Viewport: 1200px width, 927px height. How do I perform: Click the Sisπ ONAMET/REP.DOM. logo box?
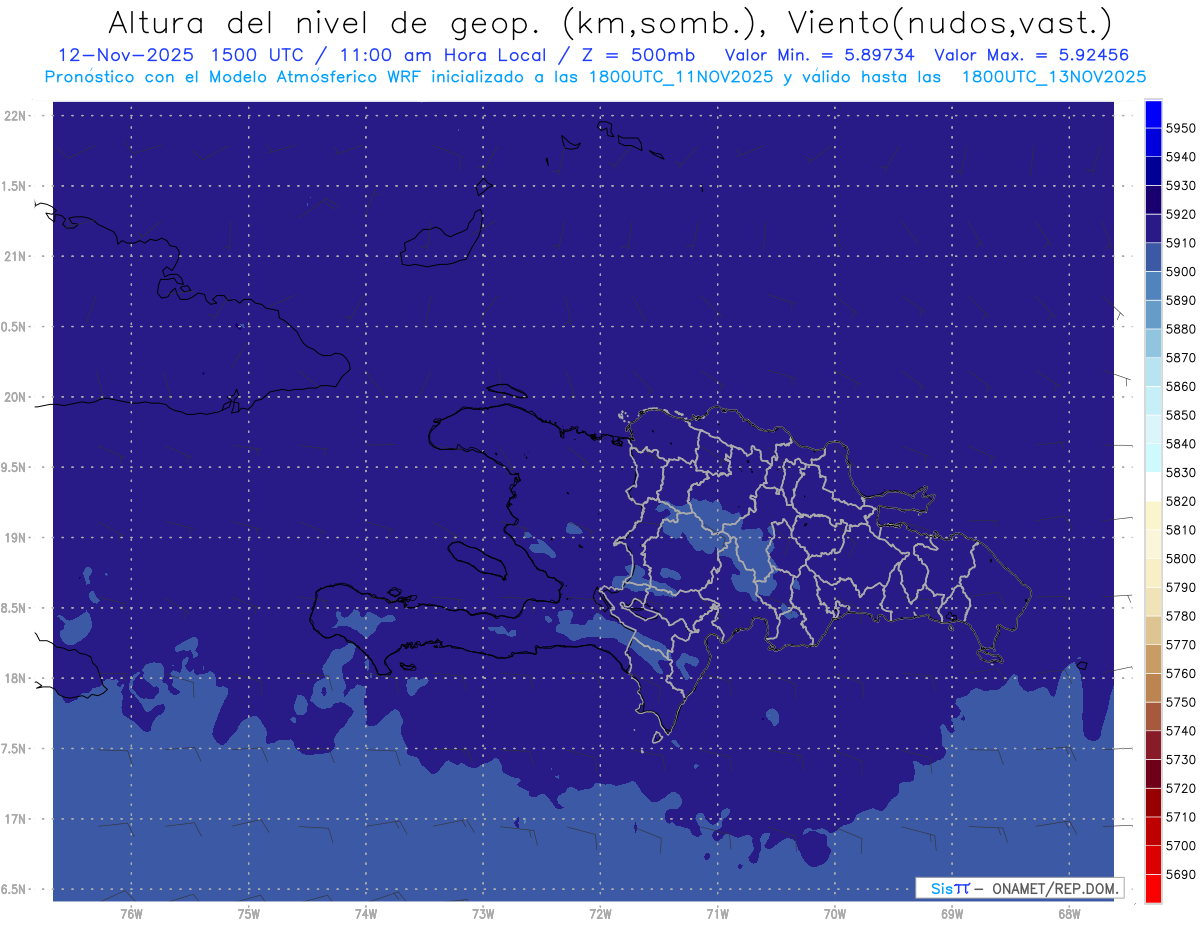point(1019,888)
